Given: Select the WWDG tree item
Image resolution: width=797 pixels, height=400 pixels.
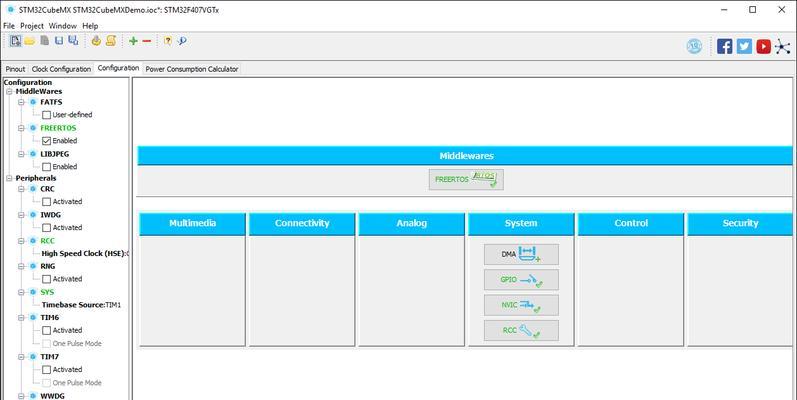Looking at the screenshot, I should (52, 396).
